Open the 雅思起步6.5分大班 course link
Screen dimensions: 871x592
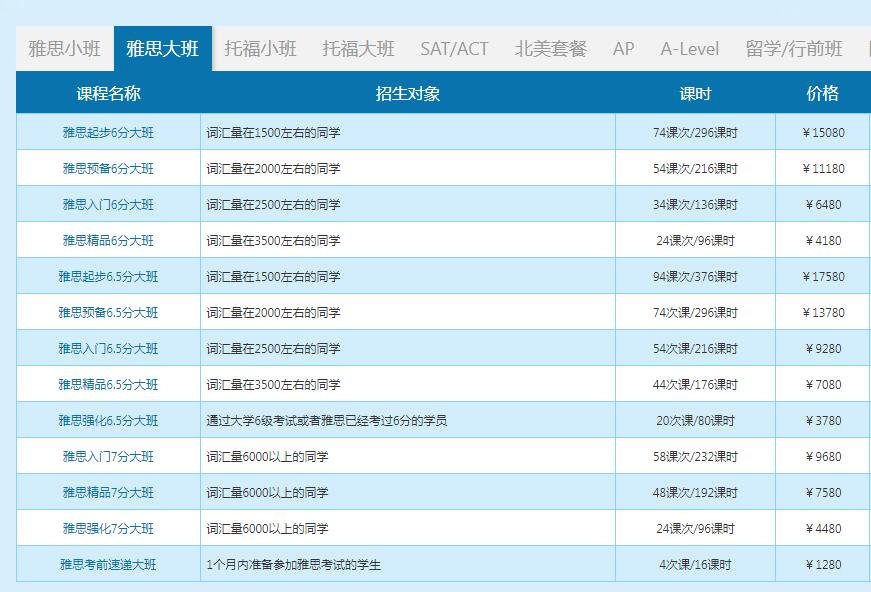pos(108,277)
